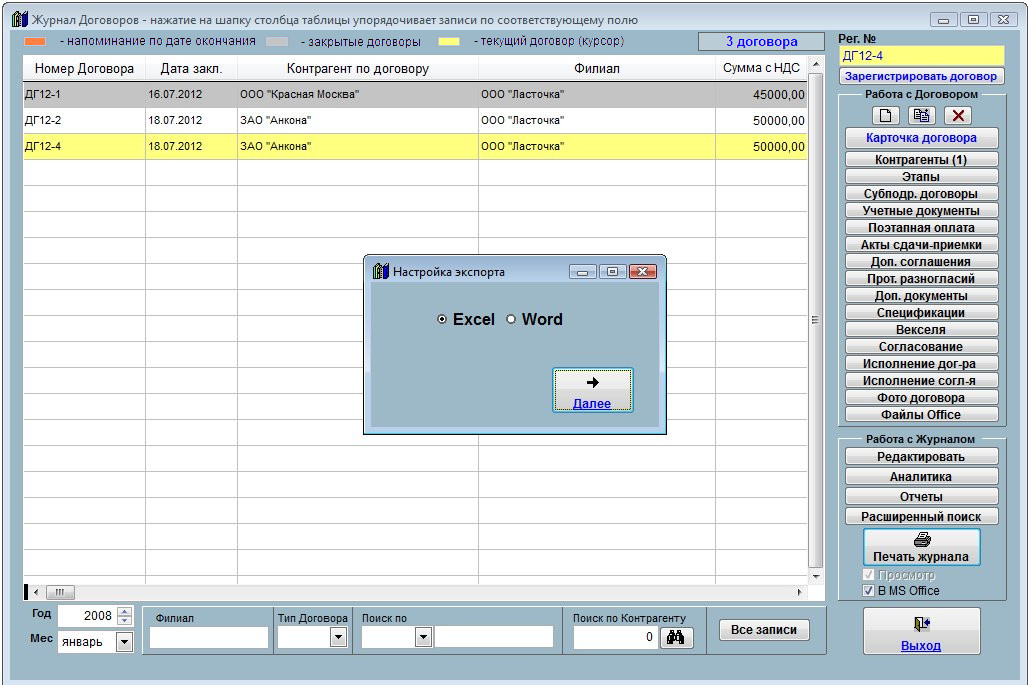Open the Мес month dropdown
The width and height of the screenshot is (1028, 685).
coord(124,642)
